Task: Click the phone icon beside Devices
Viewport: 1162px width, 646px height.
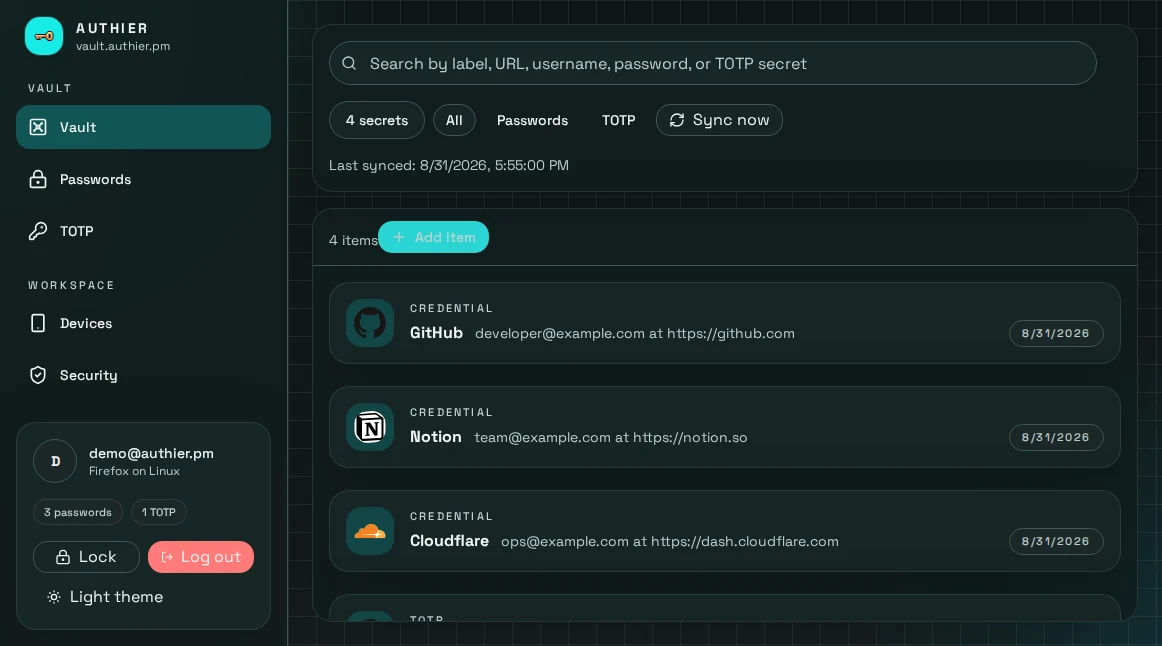Action: pyautogui.click(x=38, y=323)
